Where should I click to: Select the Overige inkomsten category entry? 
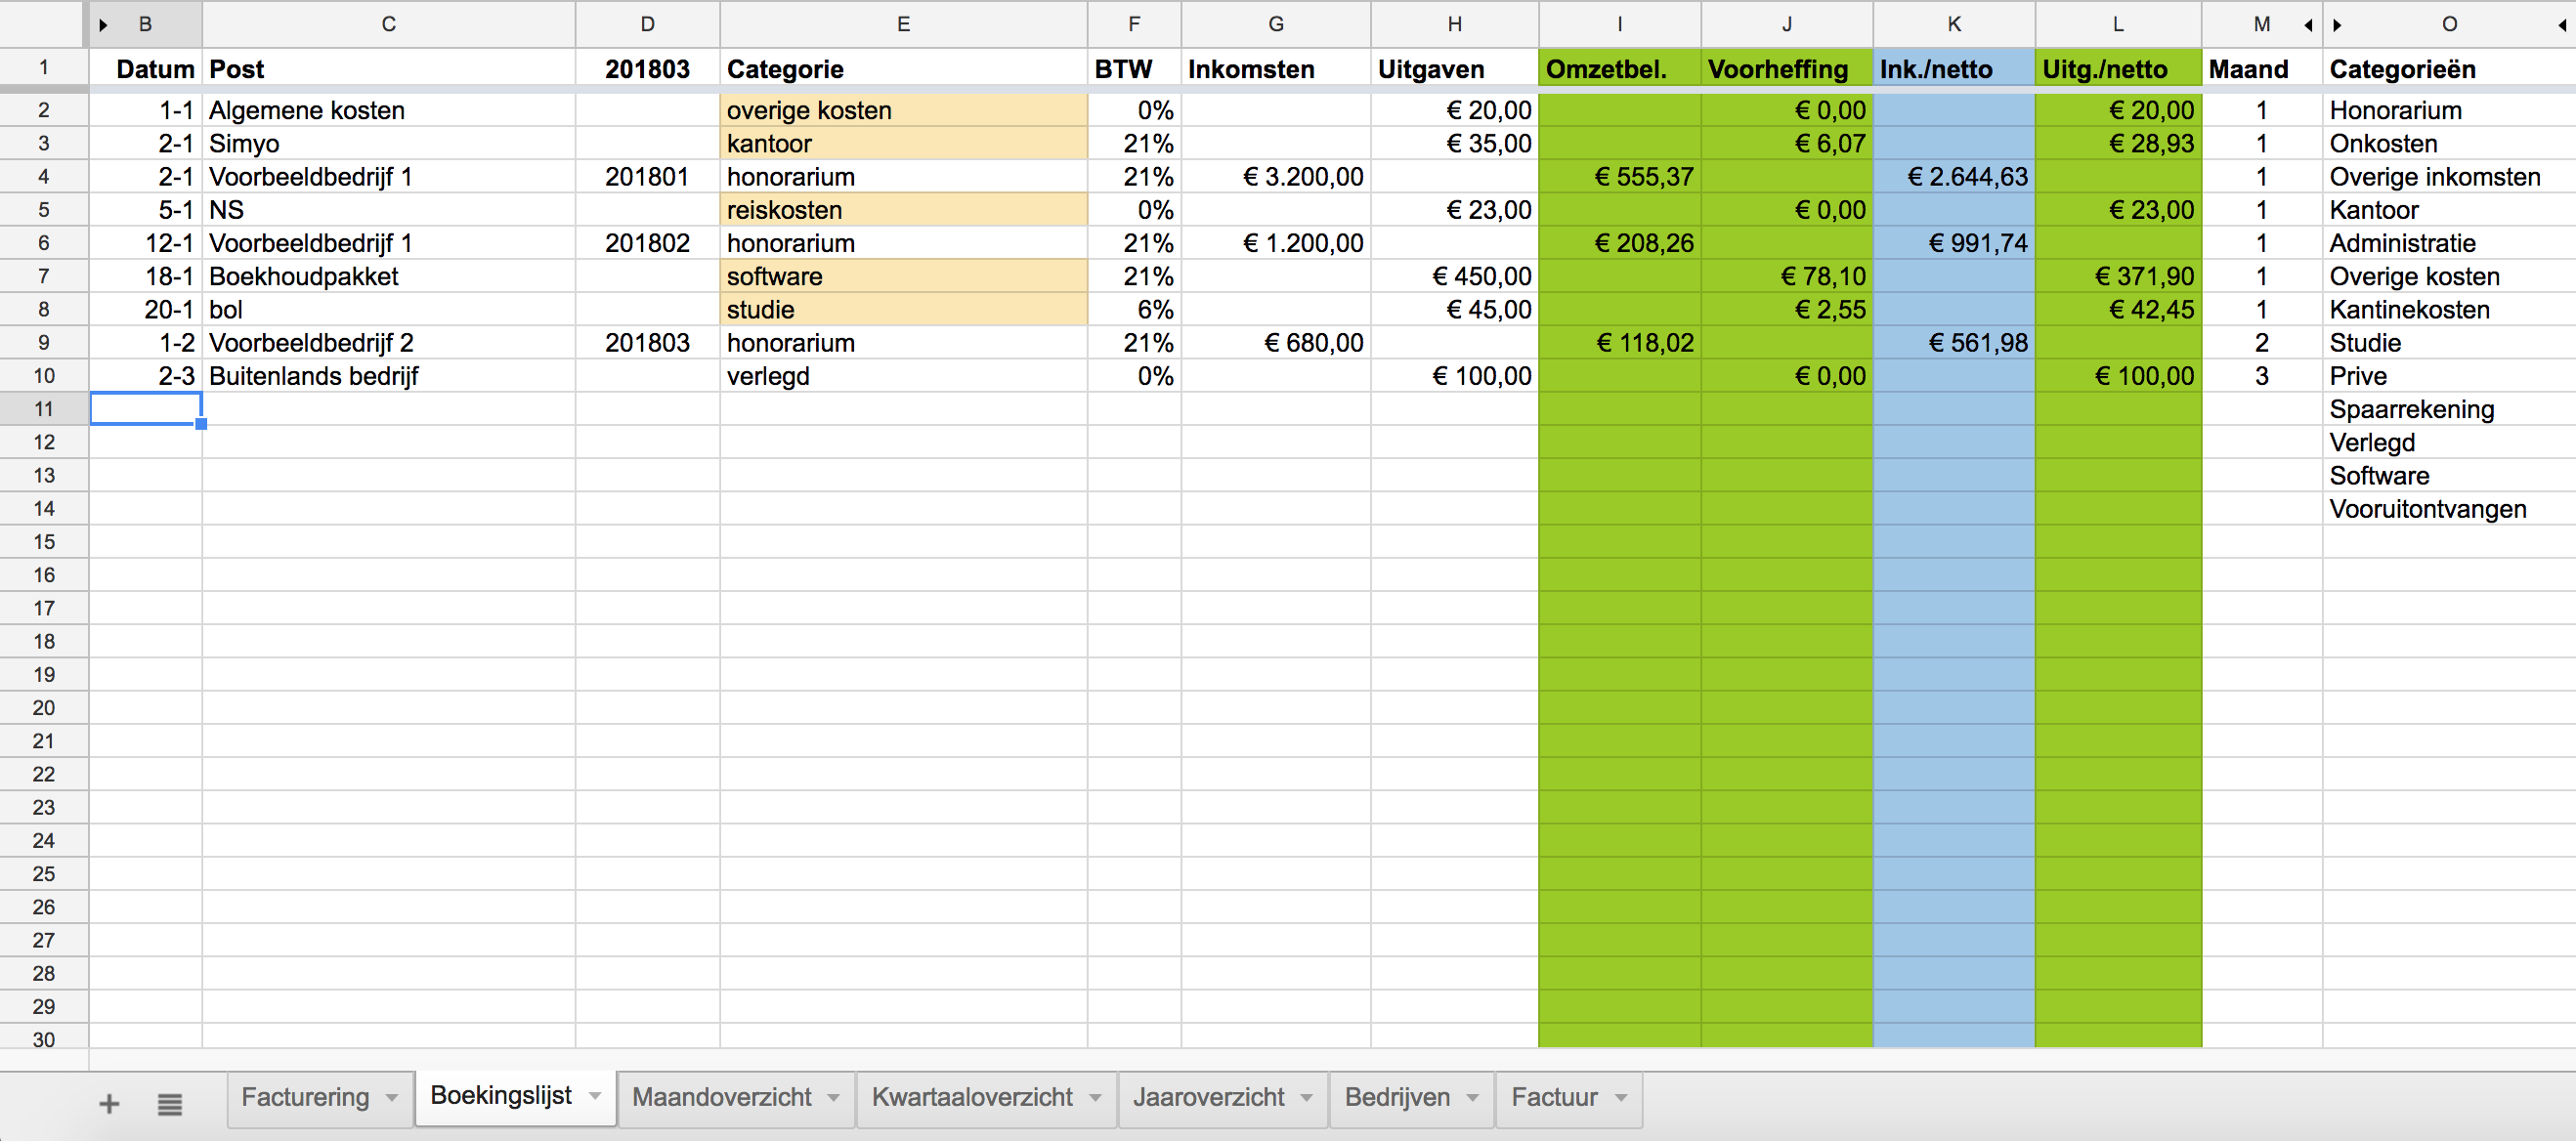(2448, 177)
